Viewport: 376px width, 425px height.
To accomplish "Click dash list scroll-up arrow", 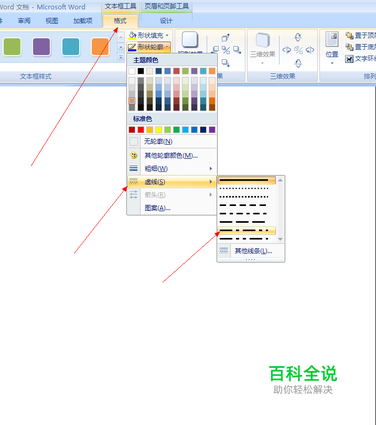I will pyautogui.click(x=280, y=180).
